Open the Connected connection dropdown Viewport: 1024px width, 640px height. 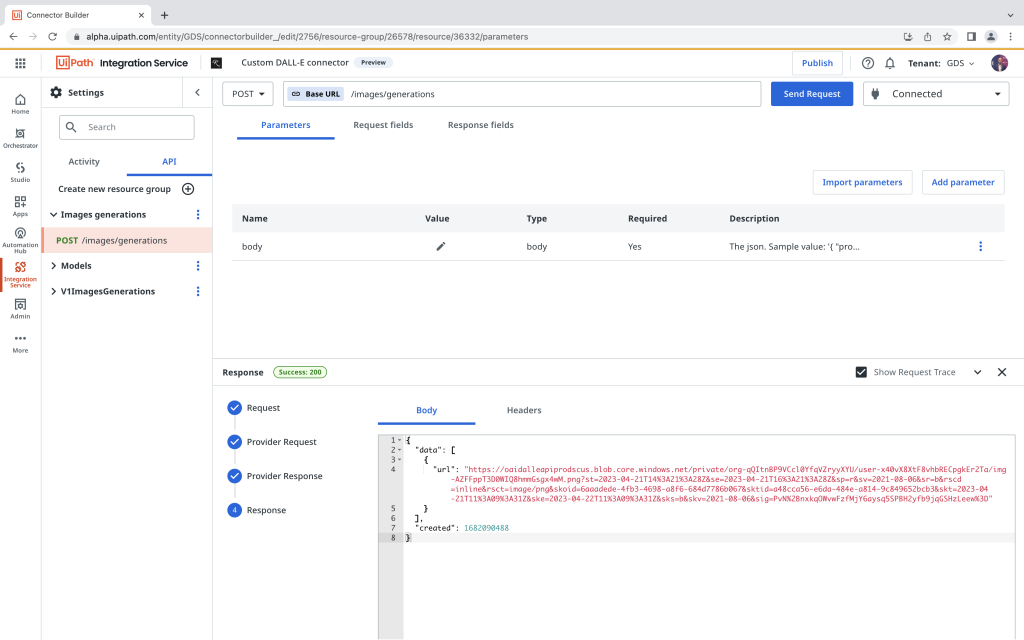[x=936, y=94]
